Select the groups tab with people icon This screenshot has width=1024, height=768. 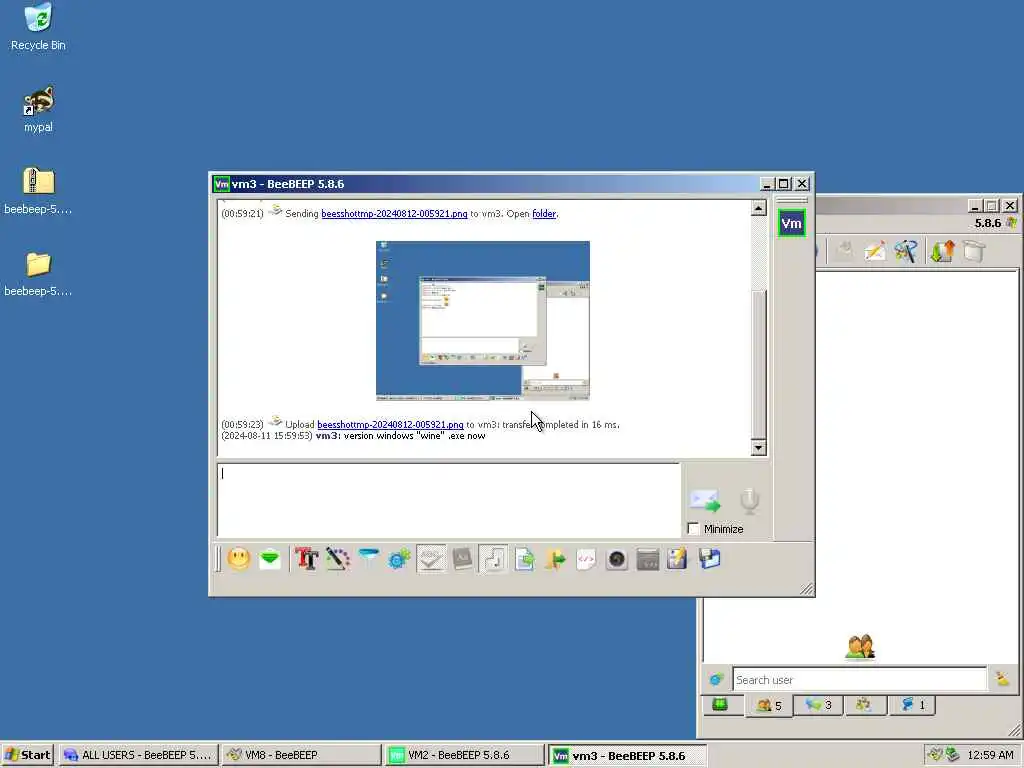(864, 705)
